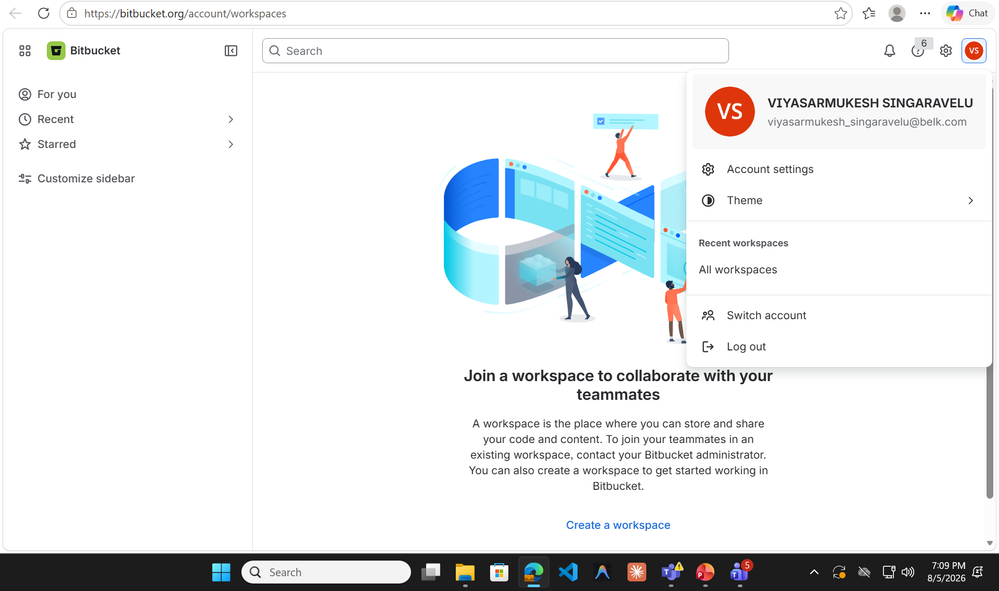Screen dimensions: 999x591
Task: View site information lock icon
Action: point(72,13)
